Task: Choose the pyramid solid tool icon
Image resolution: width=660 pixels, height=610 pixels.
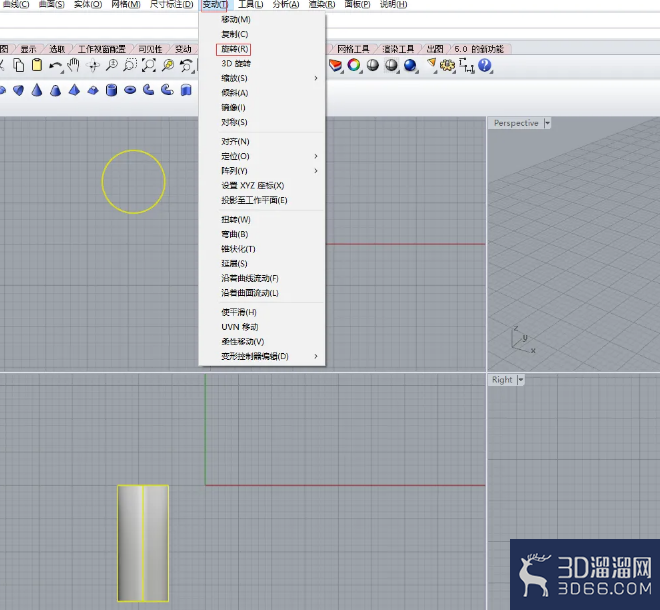Action: [75, 90]
